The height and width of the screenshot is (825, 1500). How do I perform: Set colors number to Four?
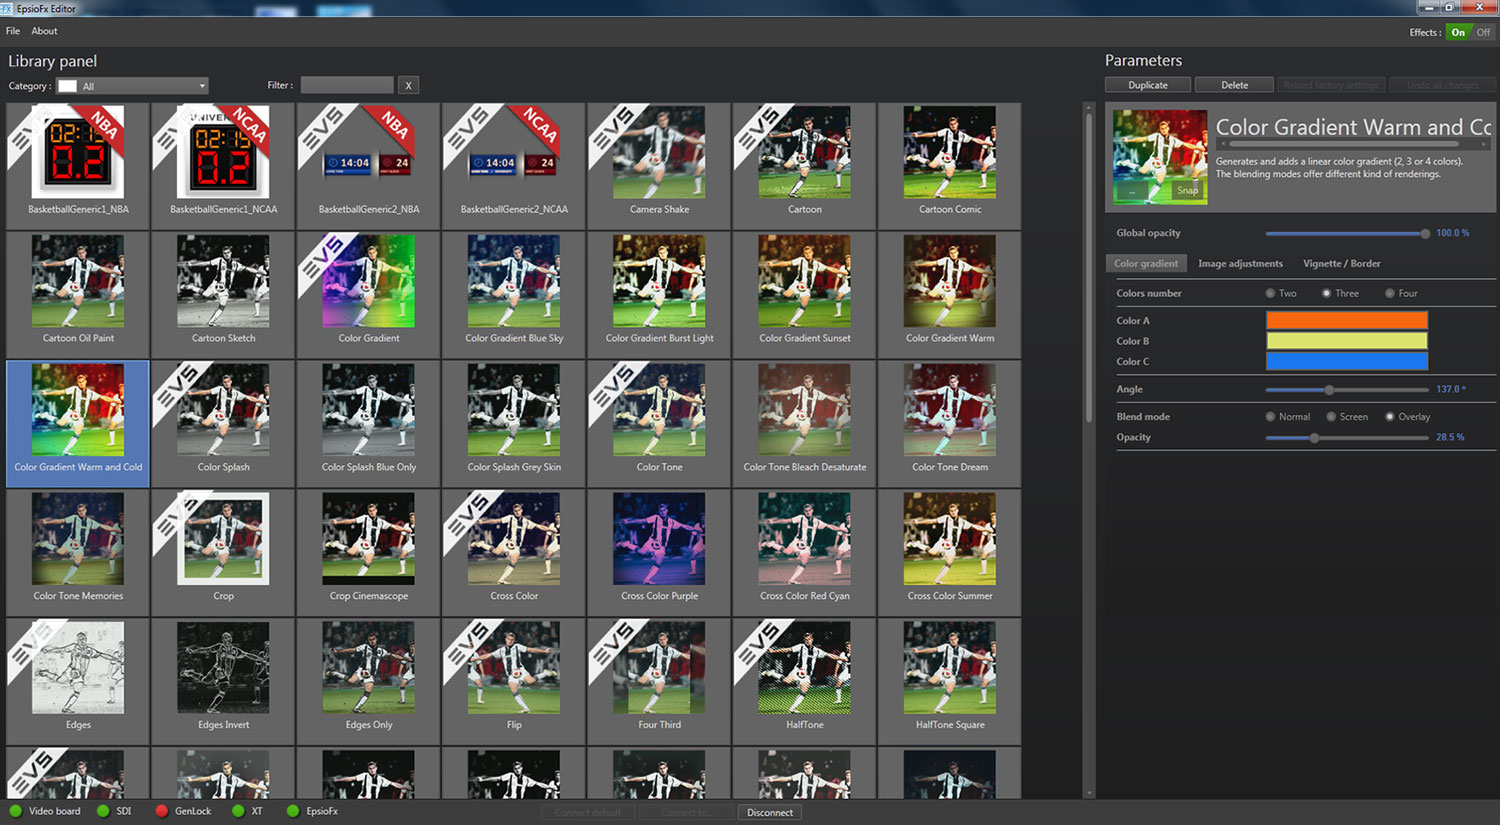point(1390,293)
